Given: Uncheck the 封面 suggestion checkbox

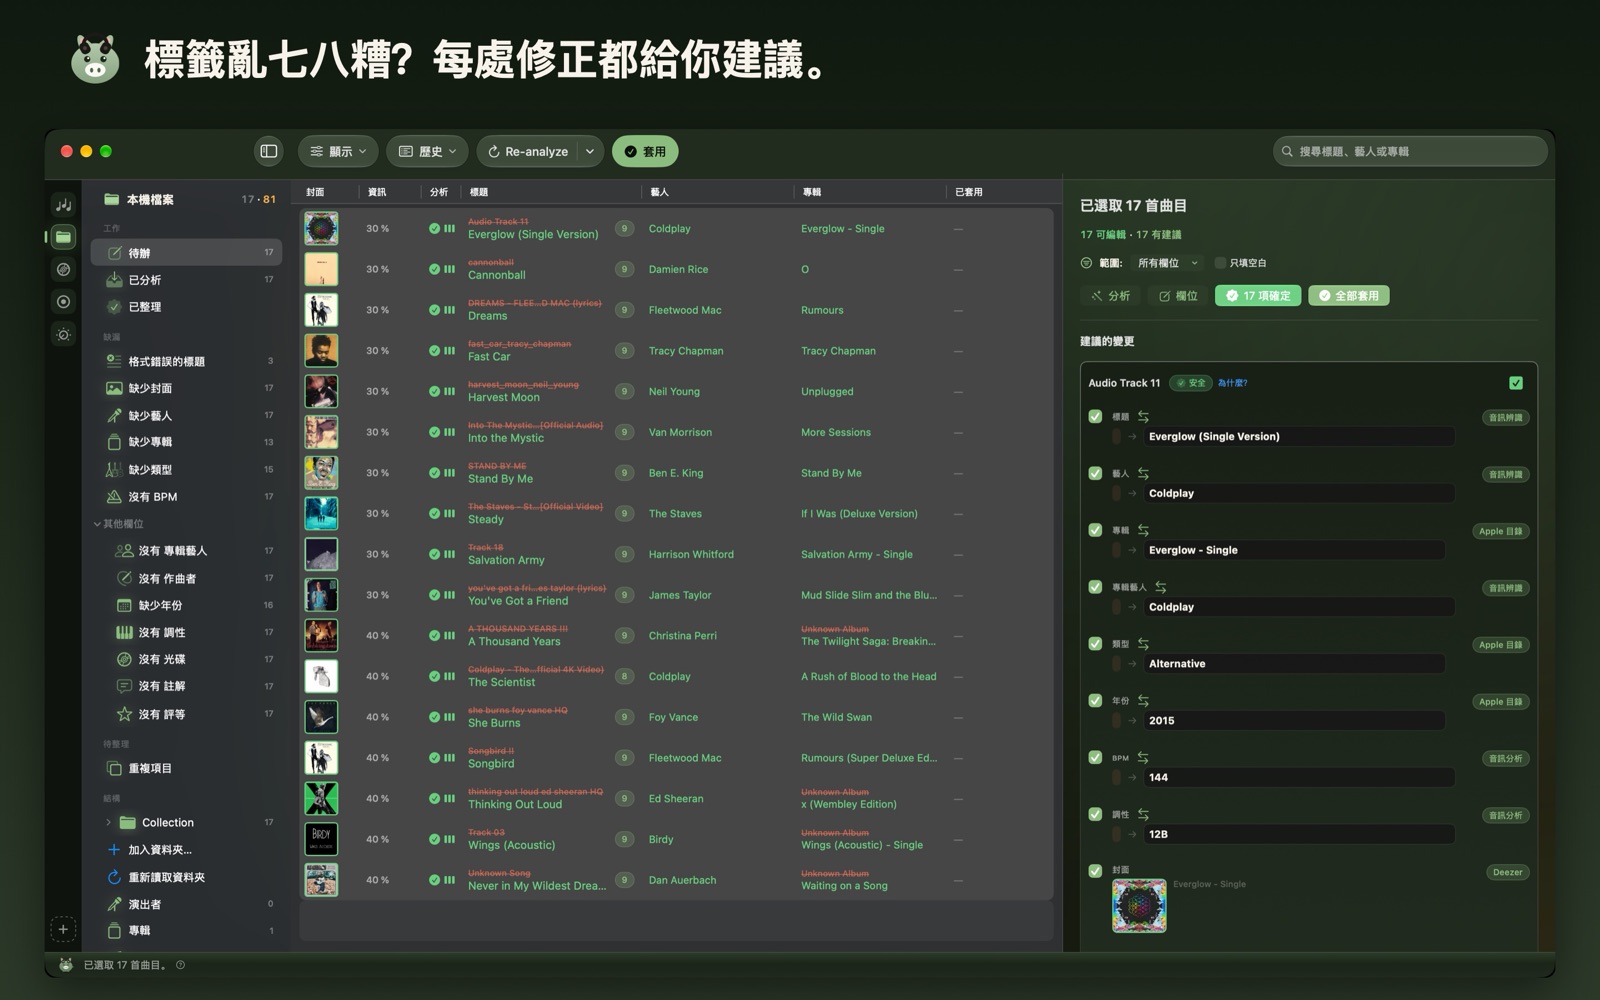Looking at the screenshot, I should click(1095, 871).
